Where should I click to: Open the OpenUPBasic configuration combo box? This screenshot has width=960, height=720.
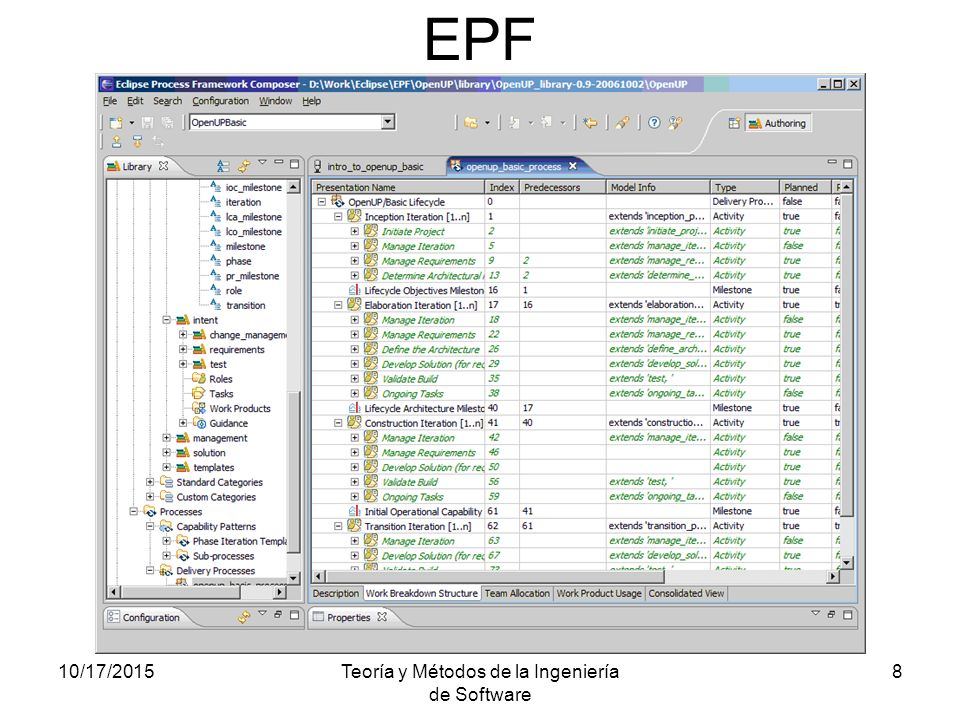tap(388, 122)
